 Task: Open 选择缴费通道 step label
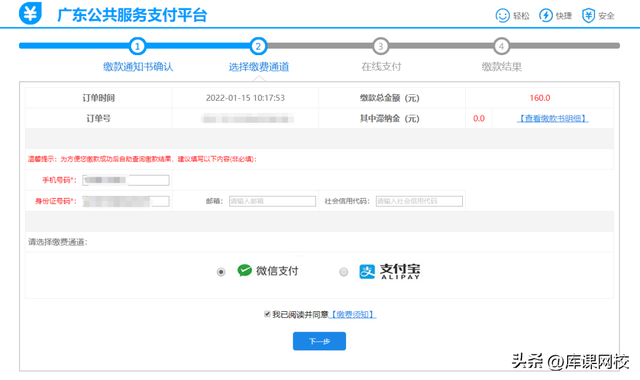click(x=259, y=67)
